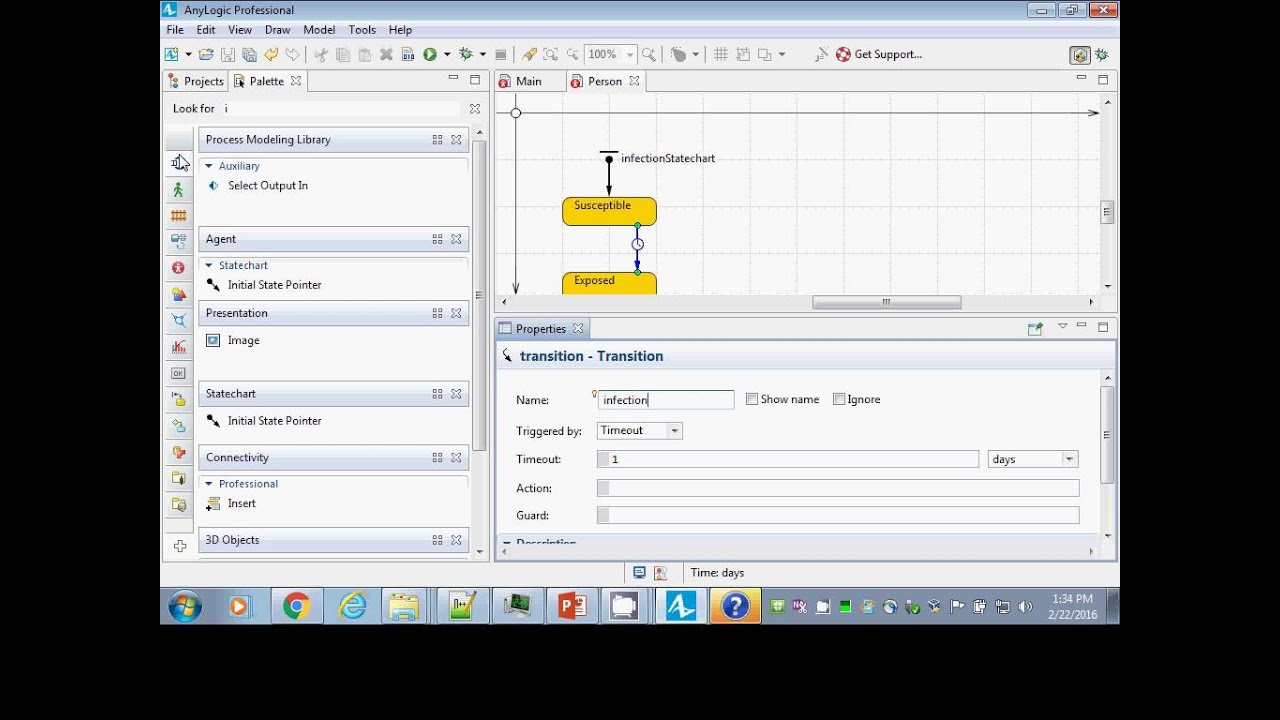Toggle static/dynamic switch beside Guard field
Screen dimensions: 1280x720
(x=603, y=515)
